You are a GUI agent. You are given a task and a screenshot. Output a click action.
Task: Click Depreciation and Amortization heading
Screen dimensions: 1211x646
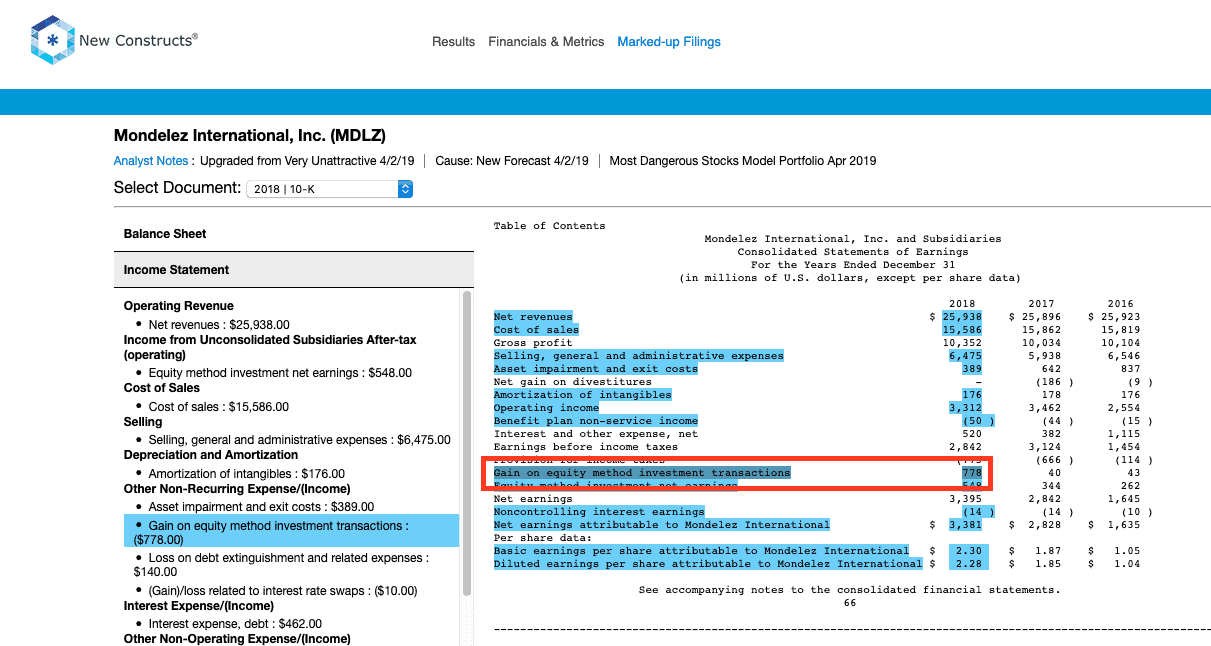210,455
